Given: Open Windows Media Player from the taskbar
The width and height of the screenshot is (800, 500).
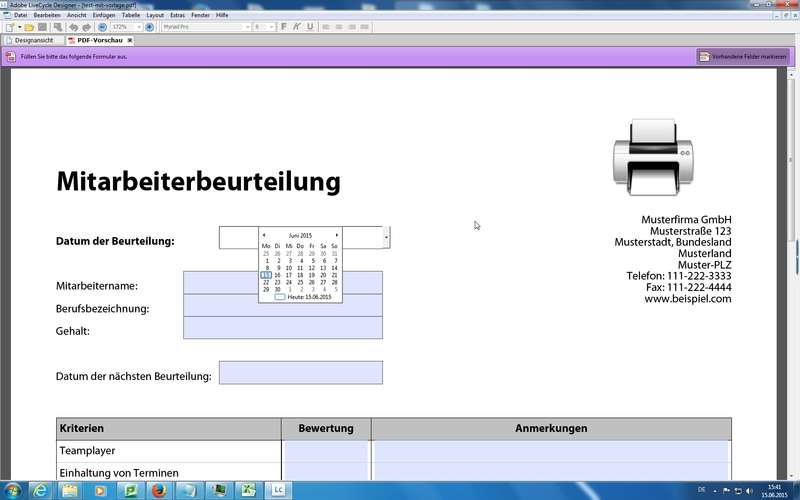Looking at the screenshot, I should (99, 491).
